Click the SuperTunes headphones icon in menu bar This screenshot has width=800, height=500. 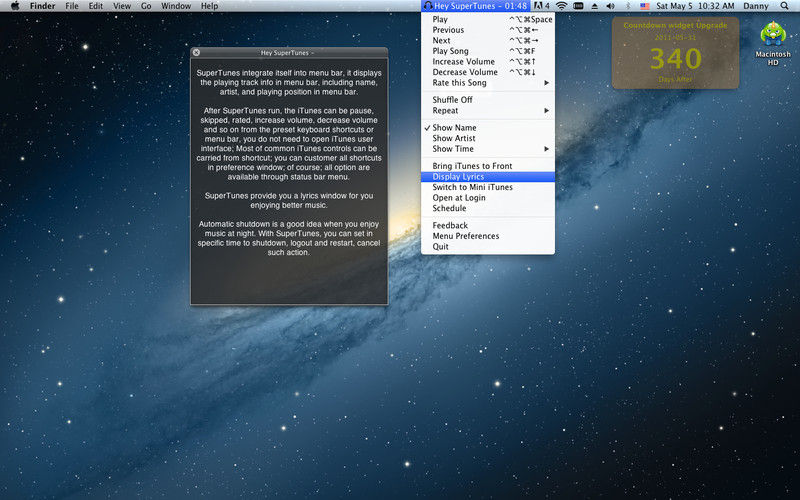428,6
